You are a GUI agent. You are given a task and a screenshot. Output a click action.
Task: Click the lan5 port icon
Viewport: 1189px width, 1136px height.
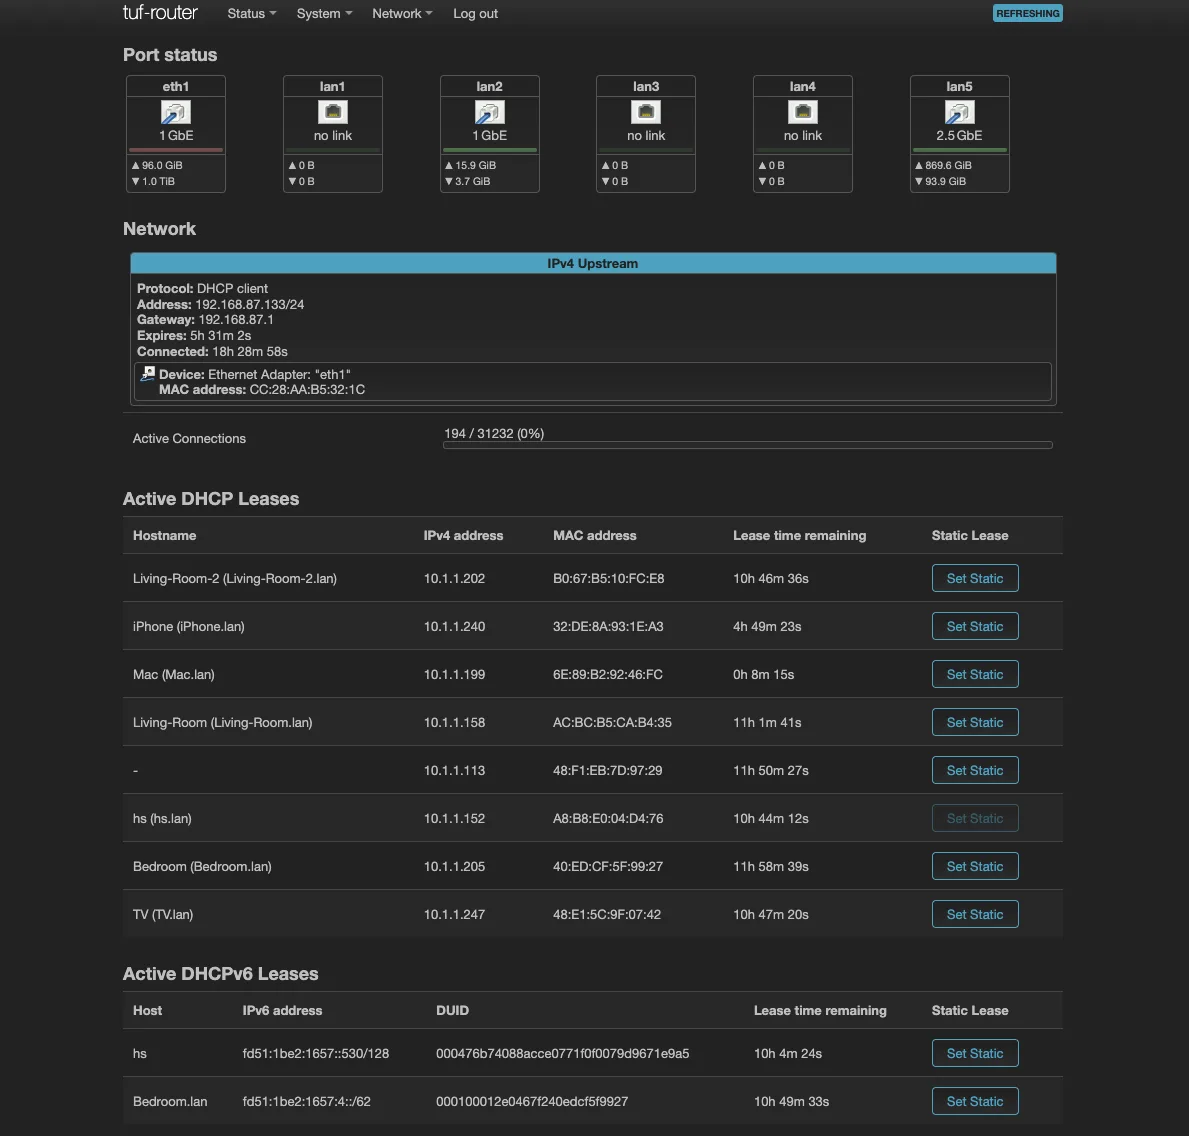click(x=959, y=112)
